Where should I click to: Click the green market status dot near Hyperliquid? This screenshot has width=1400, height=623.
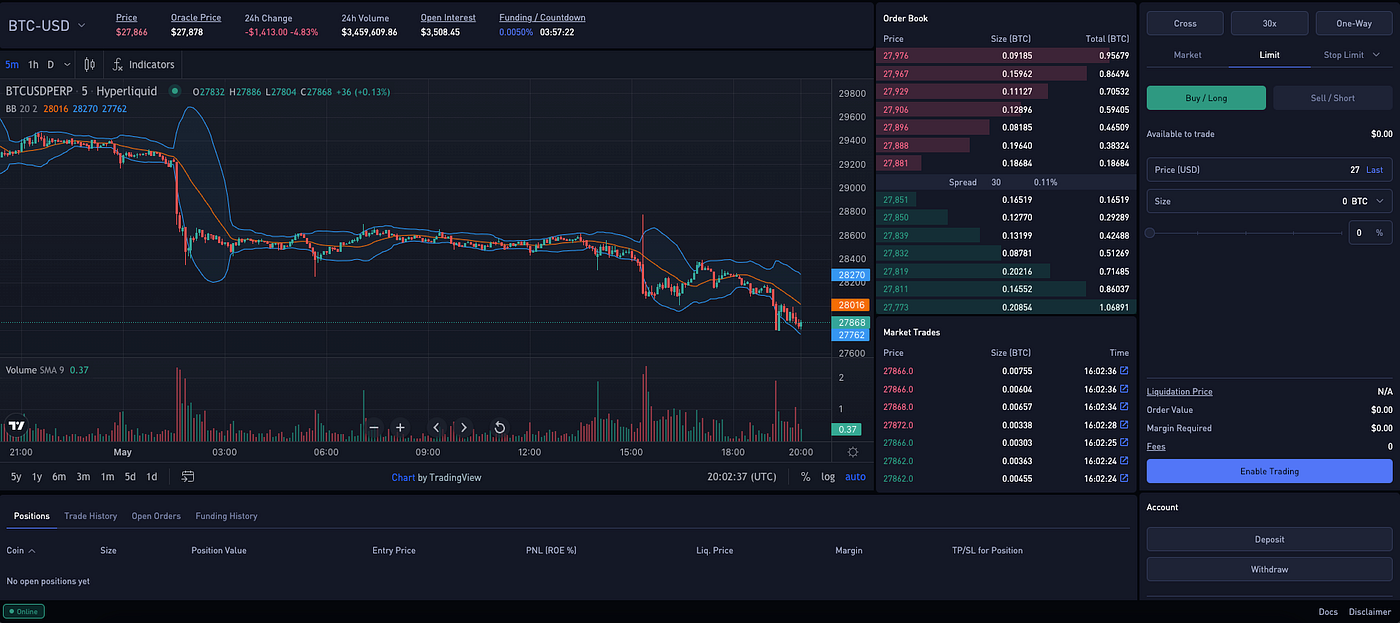tap(175, 91)
